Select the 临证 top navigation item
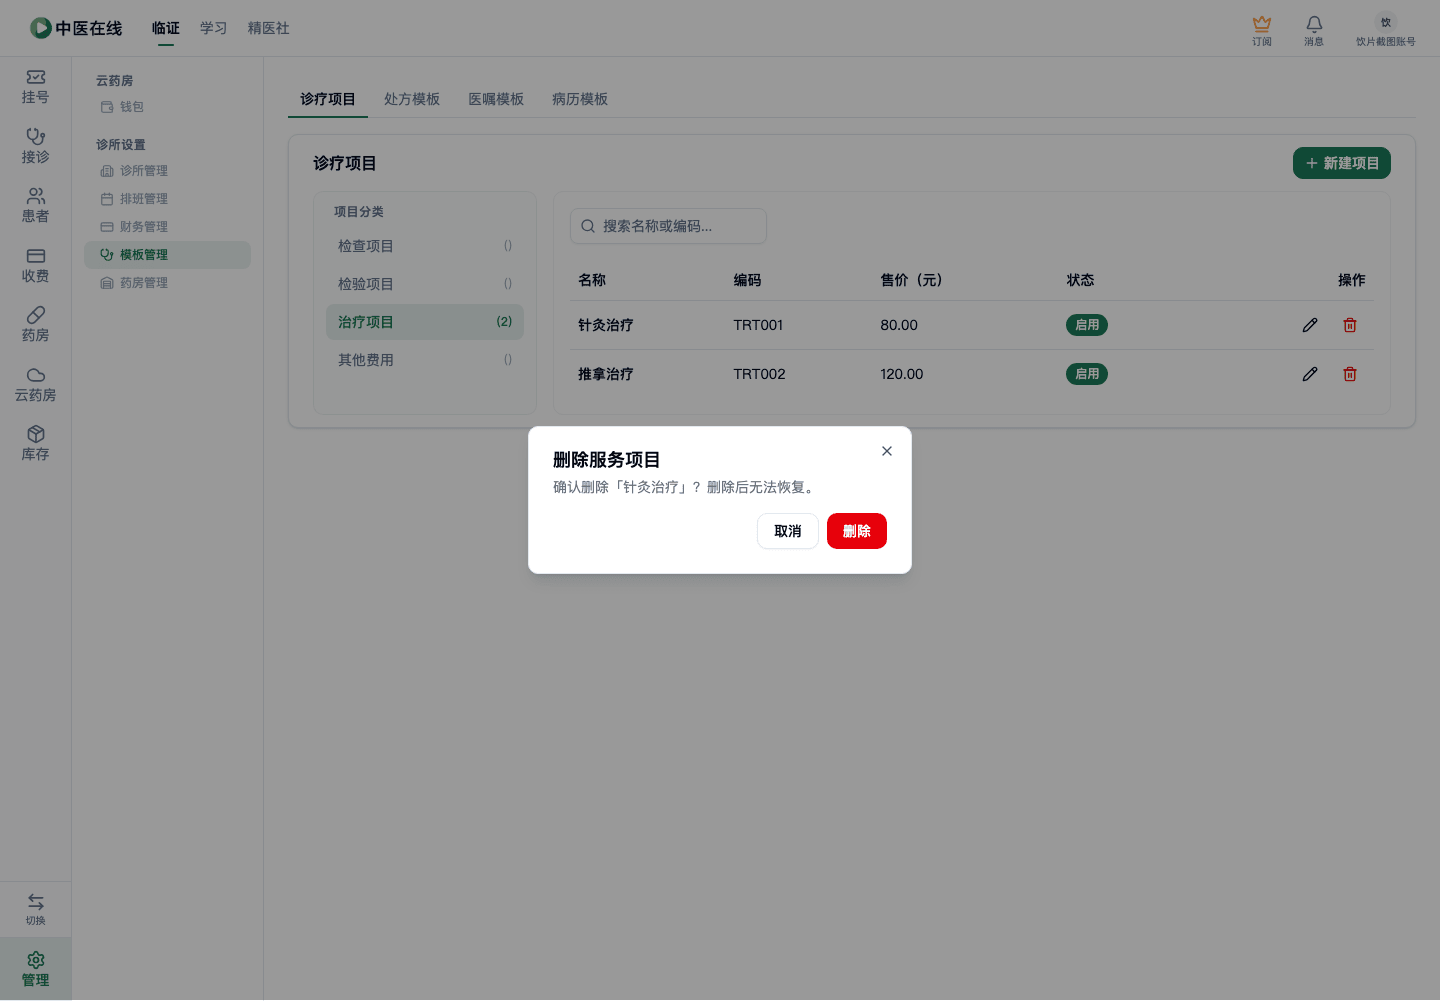Screen dimensions: 1440x1001 [166, 28]
